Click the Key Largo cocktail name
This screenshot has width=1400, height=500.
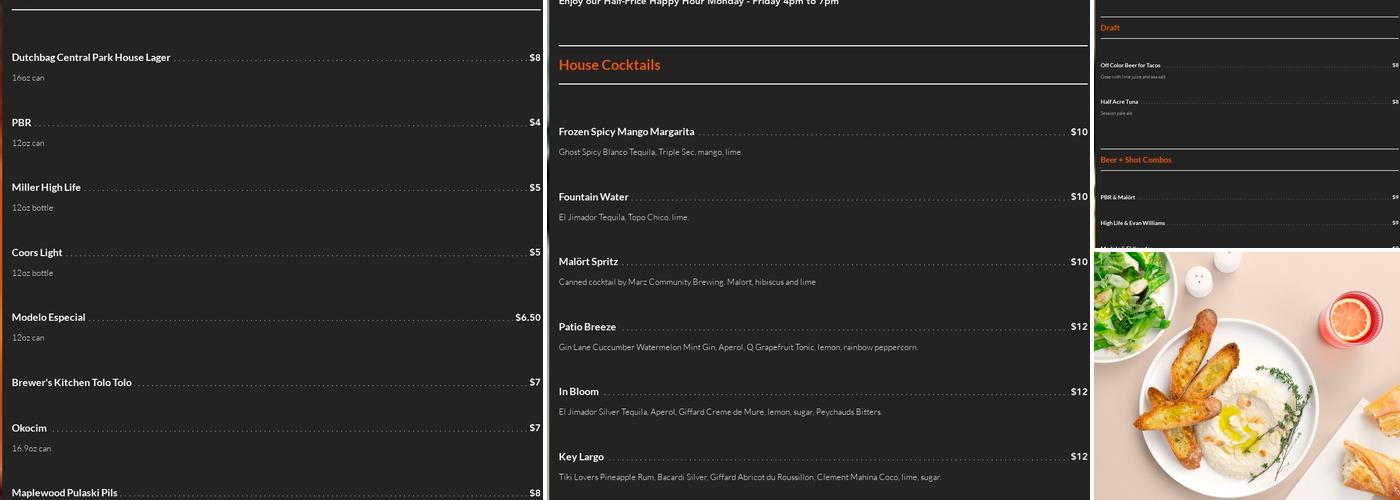click(581, 457)
